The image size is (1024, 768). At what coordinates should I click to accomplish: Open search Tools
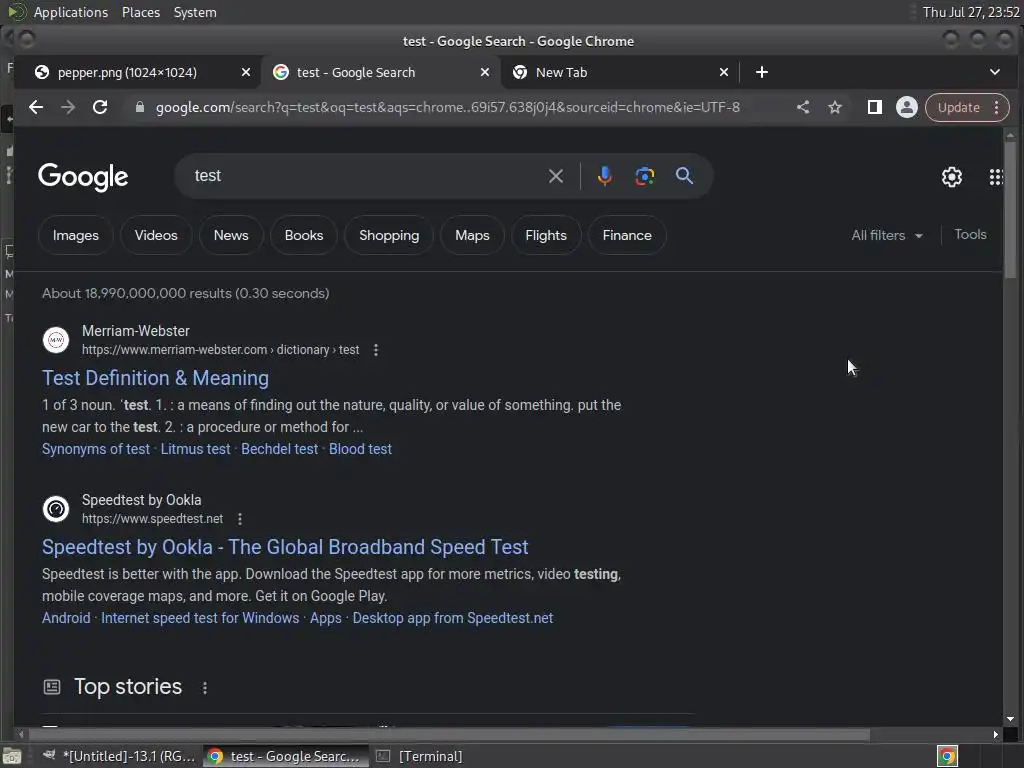(x=970, y=234)
